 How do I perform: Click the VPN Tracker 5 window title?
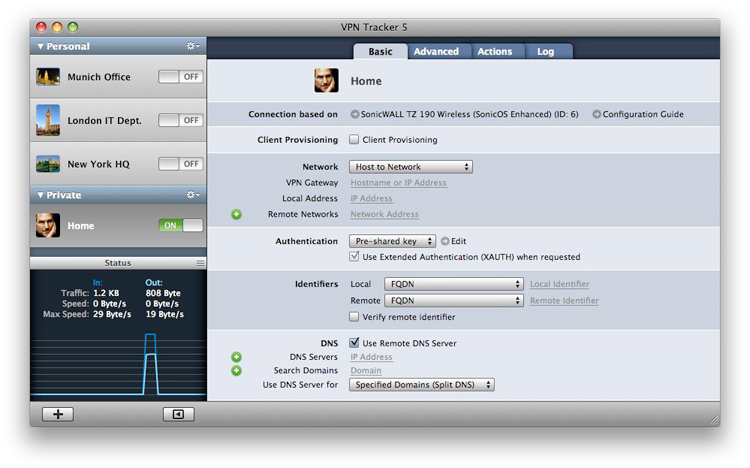374,27
